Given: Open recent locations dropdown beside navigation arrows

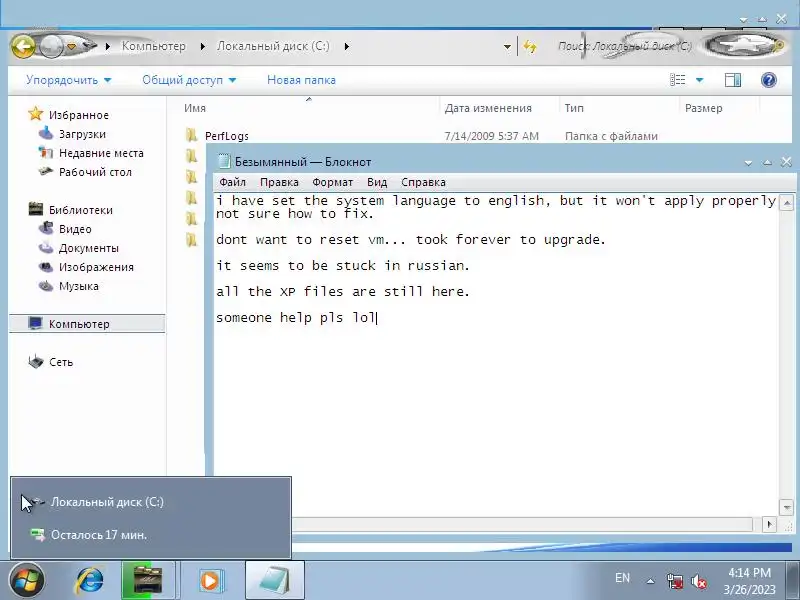Looking at the screenshot, I should pyautogui.click(x=71, y=47).
